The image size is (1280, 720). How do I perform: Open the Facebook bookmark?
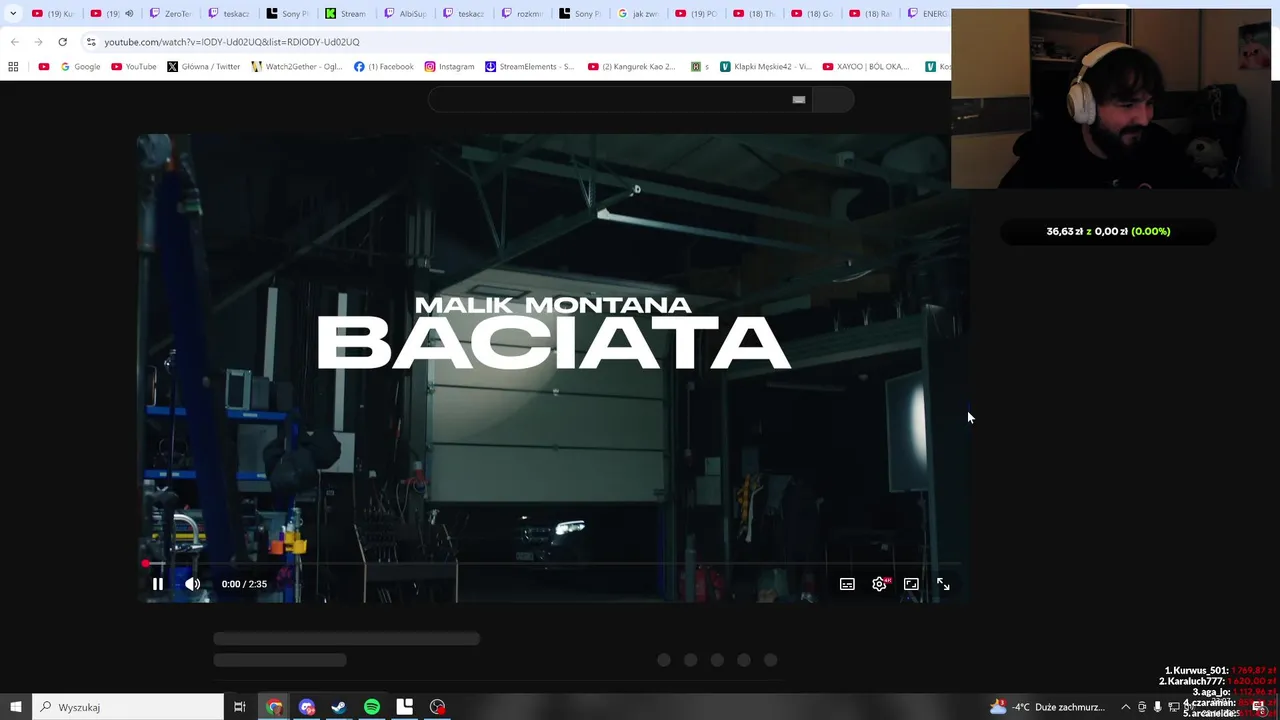point(384,67)
